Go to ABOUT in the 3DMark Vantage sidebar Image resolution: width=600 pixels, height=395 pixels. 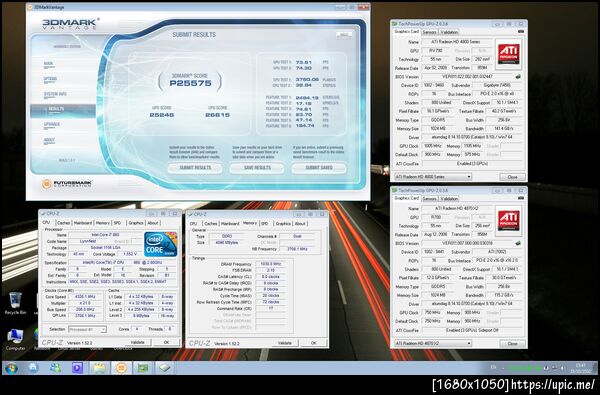[49, 140]
